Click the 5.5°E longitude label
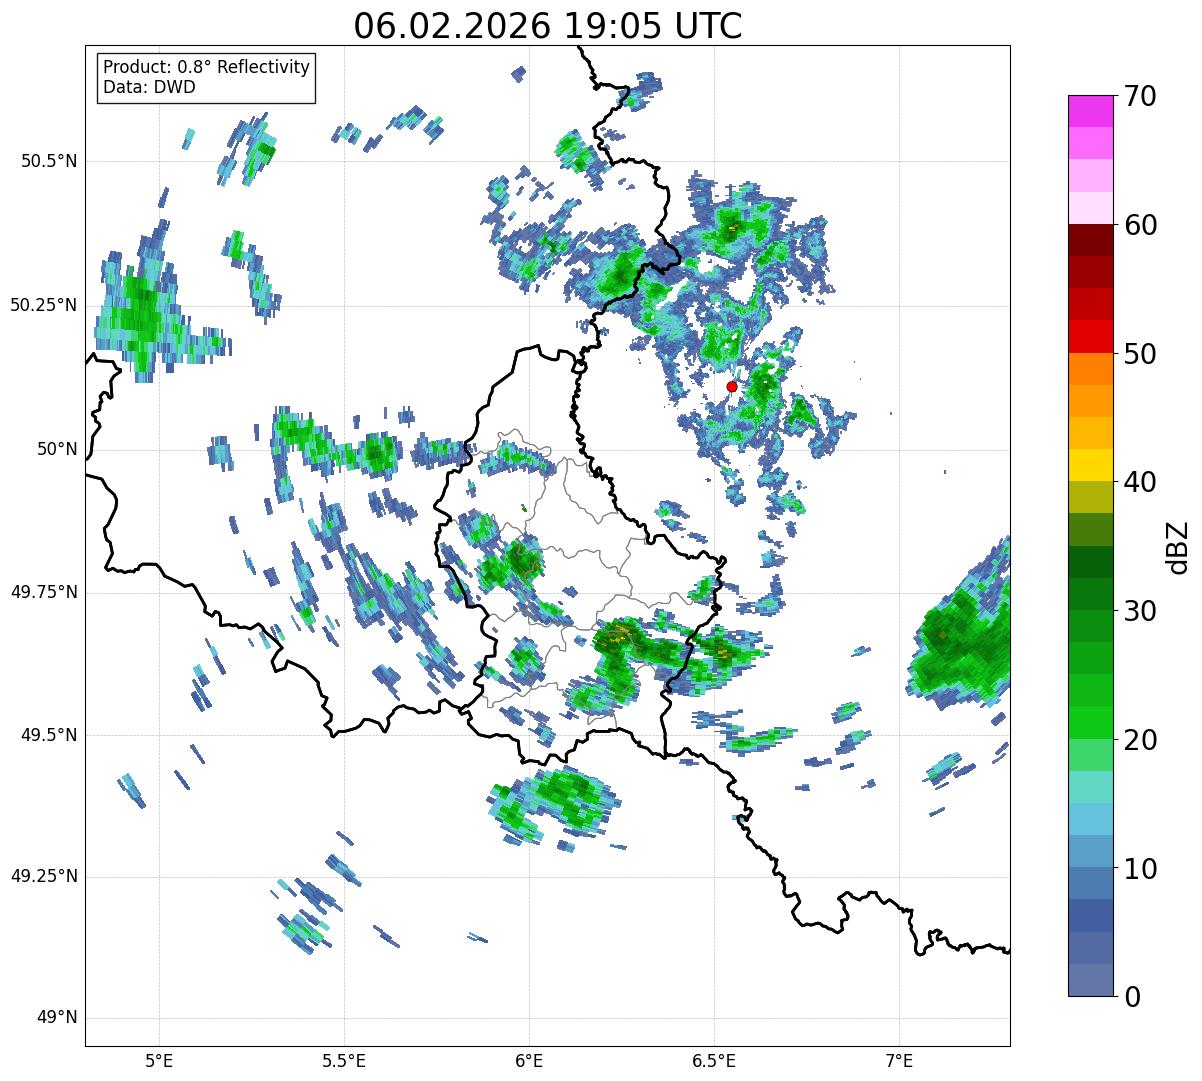 pos(344,1060)
